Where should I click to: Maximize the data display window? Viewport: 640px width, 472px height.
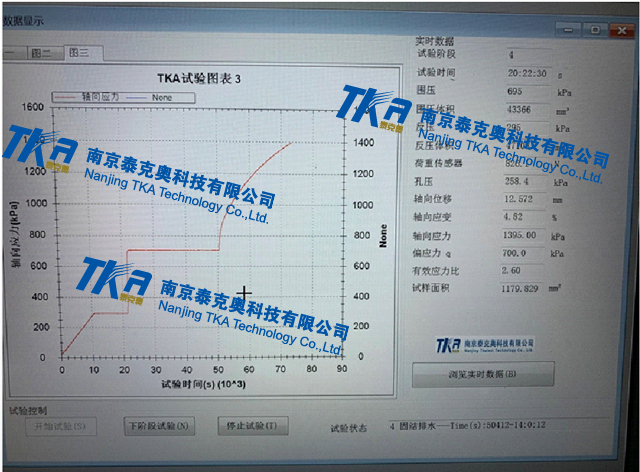click(595, 30)
